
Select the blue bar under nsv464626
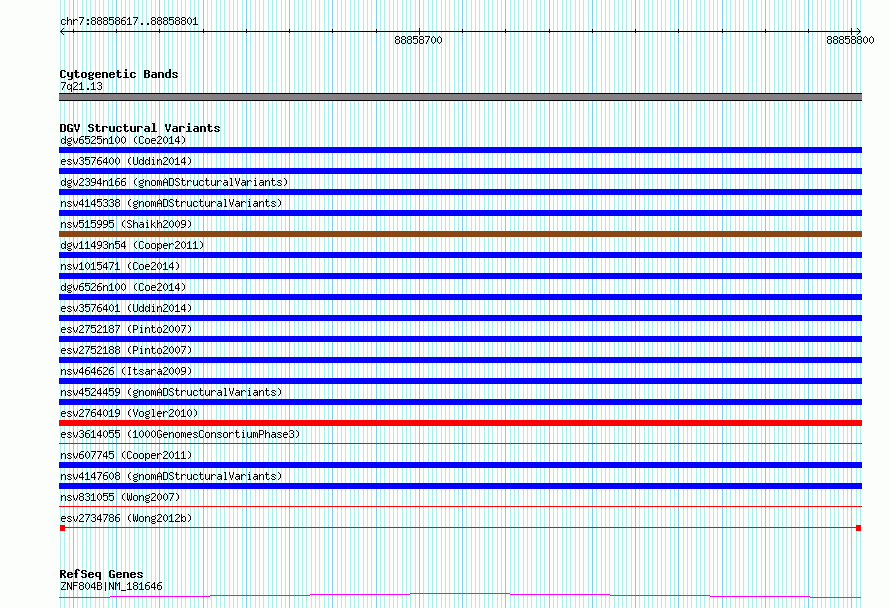tap(460, 381)
